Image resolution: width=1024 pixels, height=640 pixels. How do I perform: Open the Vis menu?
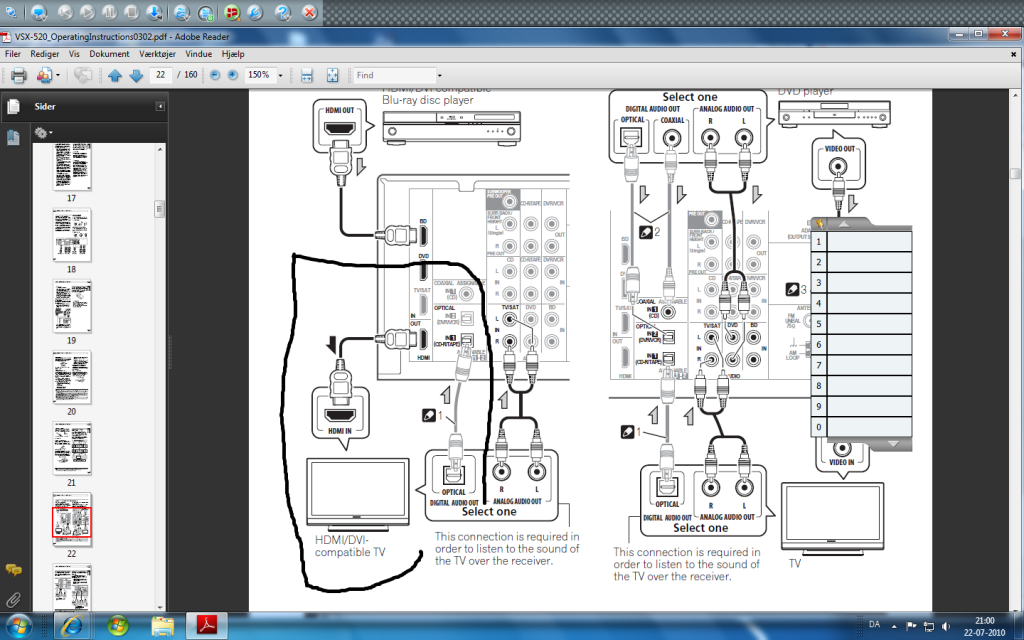pyautogui.click(x=74, y=54)
